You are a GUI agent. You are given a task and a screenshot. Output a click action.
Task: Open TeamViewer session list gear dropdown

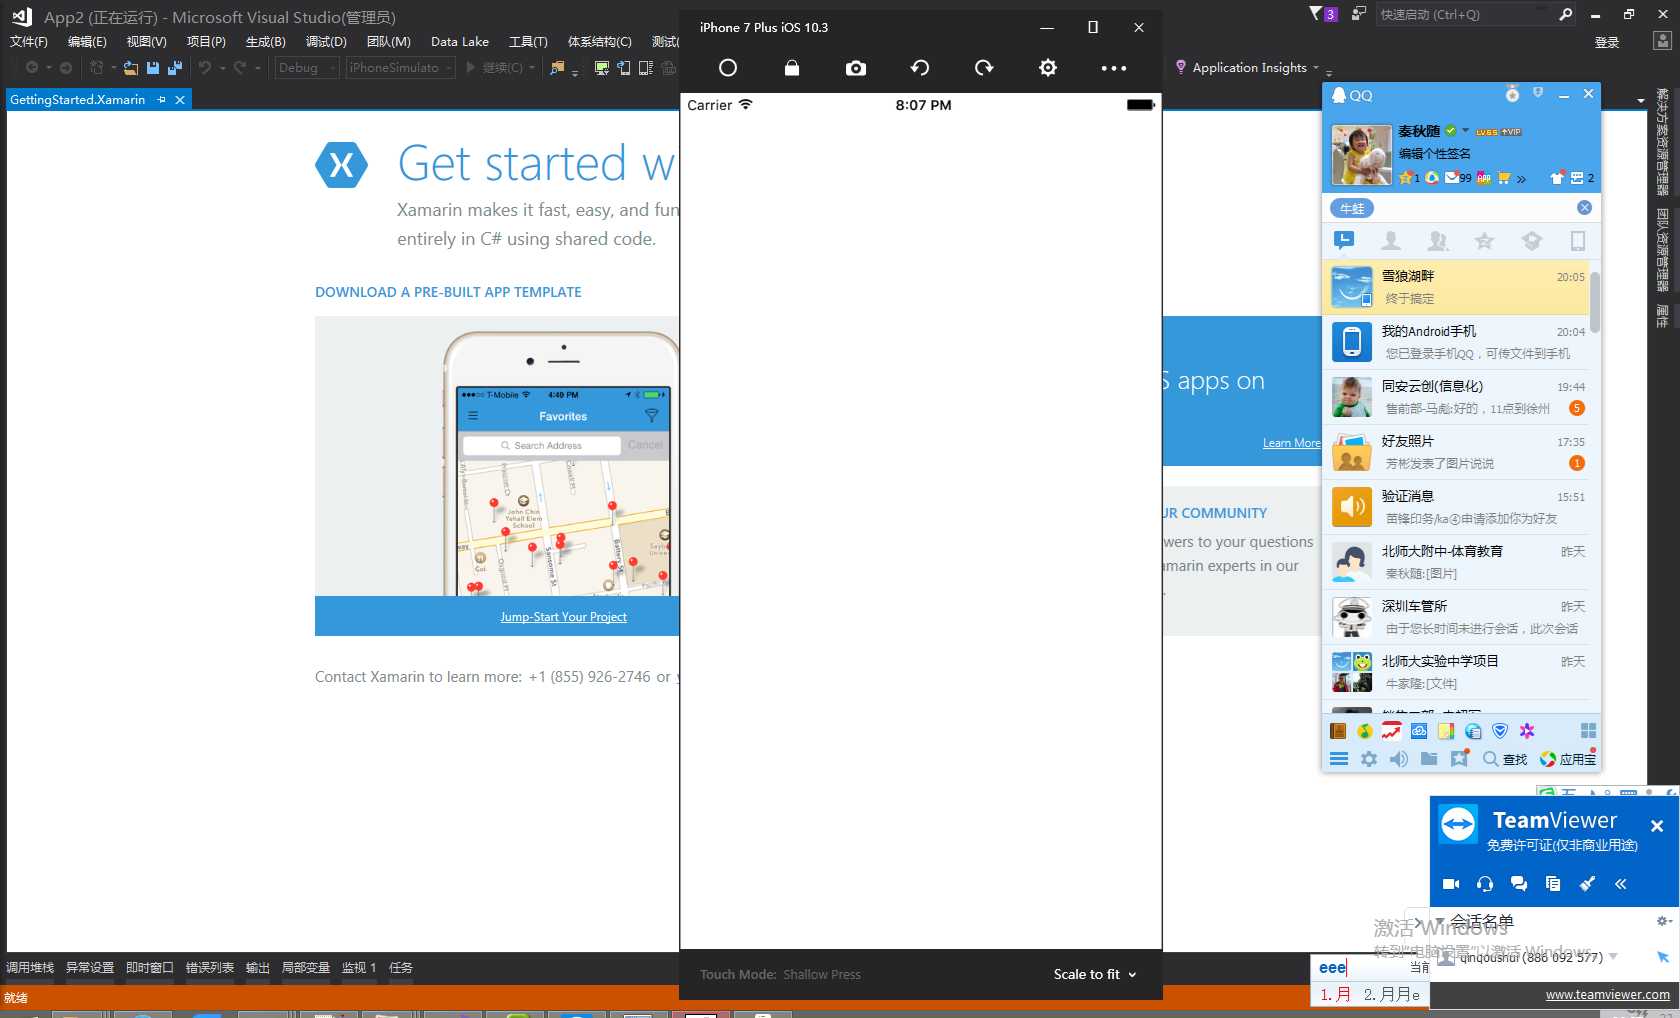1664,921
